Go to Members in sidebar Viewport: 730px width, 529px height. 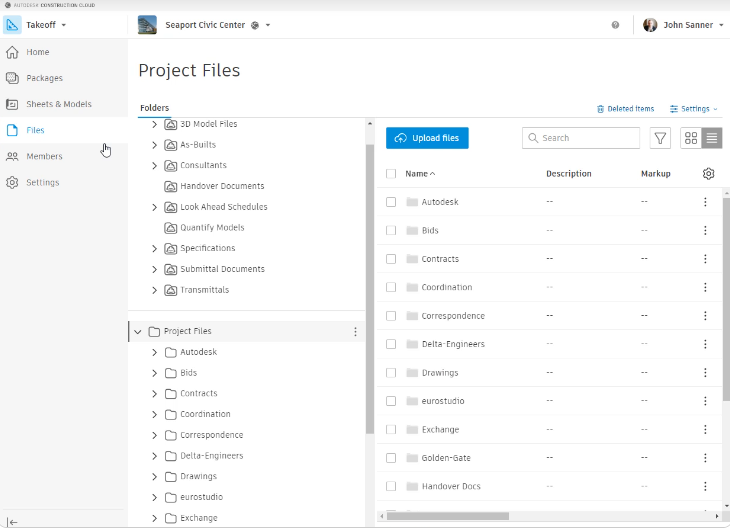(x=44, y=156)
